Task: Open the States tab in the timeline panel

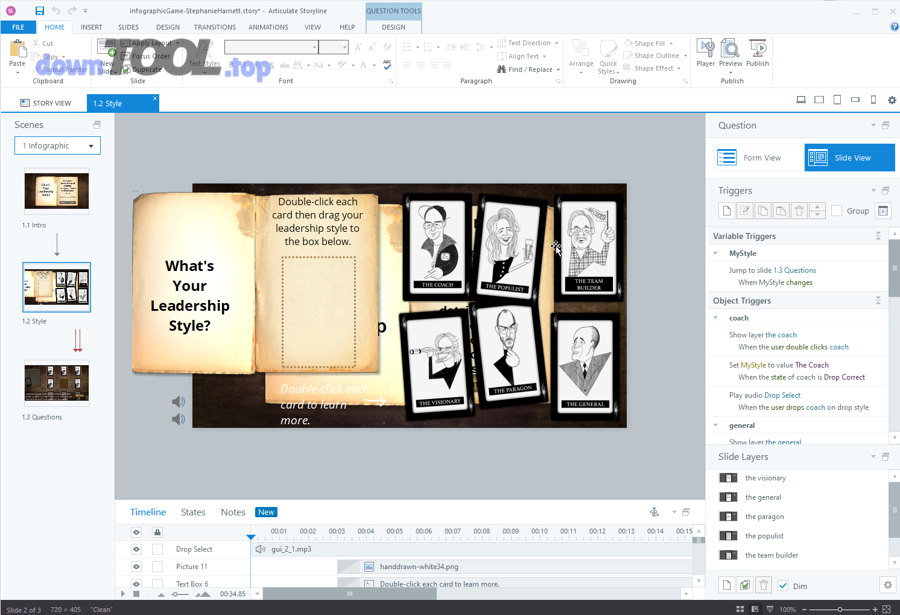Action: [193, 512]
